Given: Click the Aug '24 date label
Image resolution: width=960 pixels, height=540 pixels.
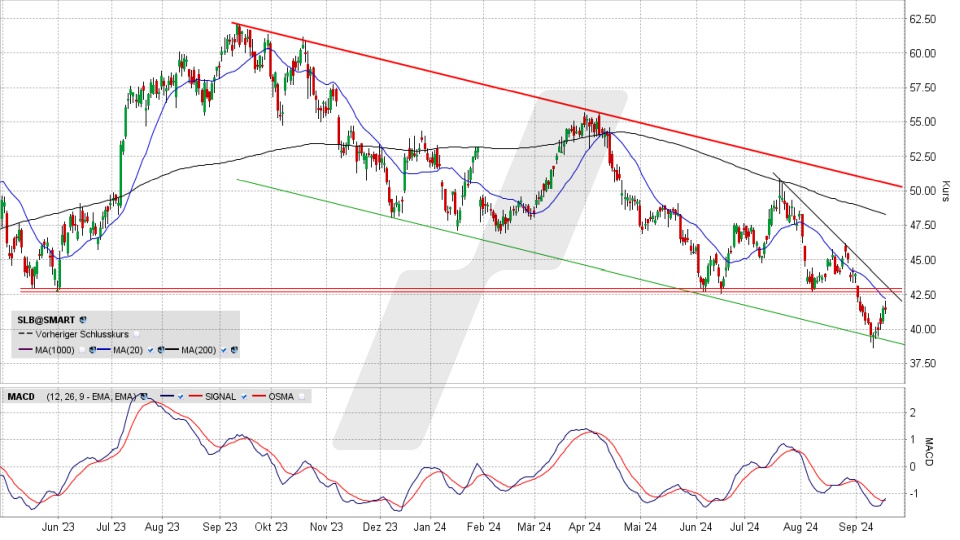Looking at the screenshot, I should [801, 527].
